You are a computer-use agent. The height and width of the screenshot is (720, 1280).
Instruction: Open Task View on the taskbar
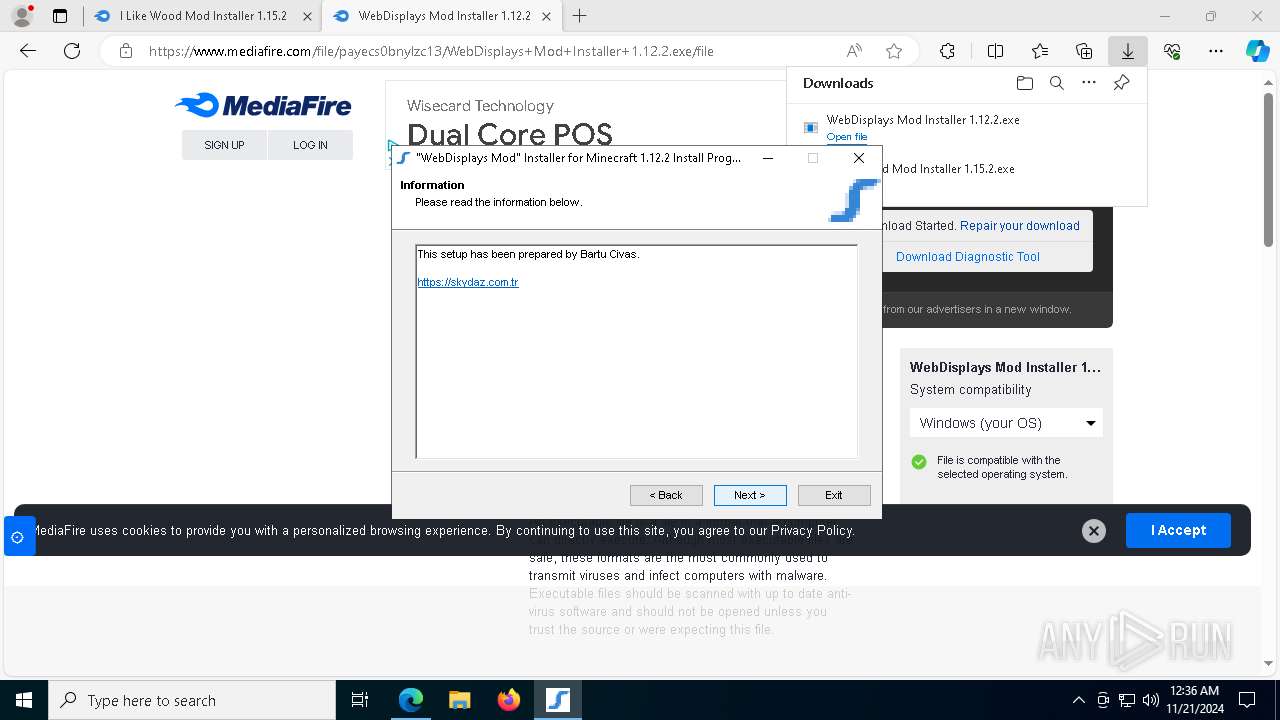click(x=360, y=700)
